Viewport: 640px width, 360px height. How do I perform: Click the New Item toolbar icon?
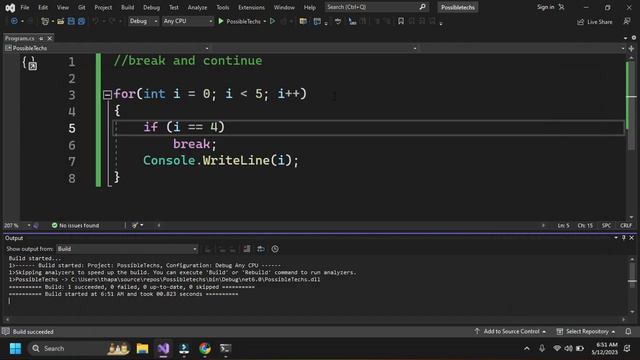pyautogui.click(x=45, y=21)
